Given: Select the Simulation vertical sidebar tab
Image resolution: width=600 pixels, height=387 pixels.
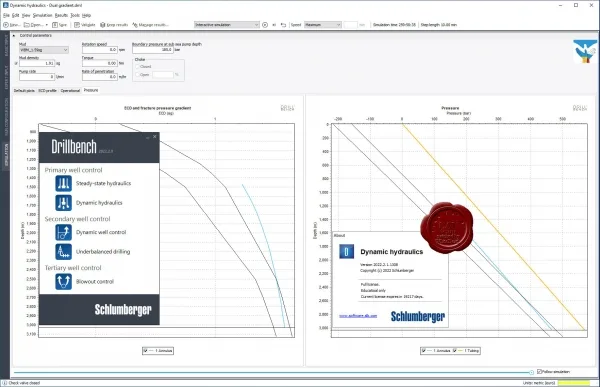Looking at the screenshot, I should [6, 155].
